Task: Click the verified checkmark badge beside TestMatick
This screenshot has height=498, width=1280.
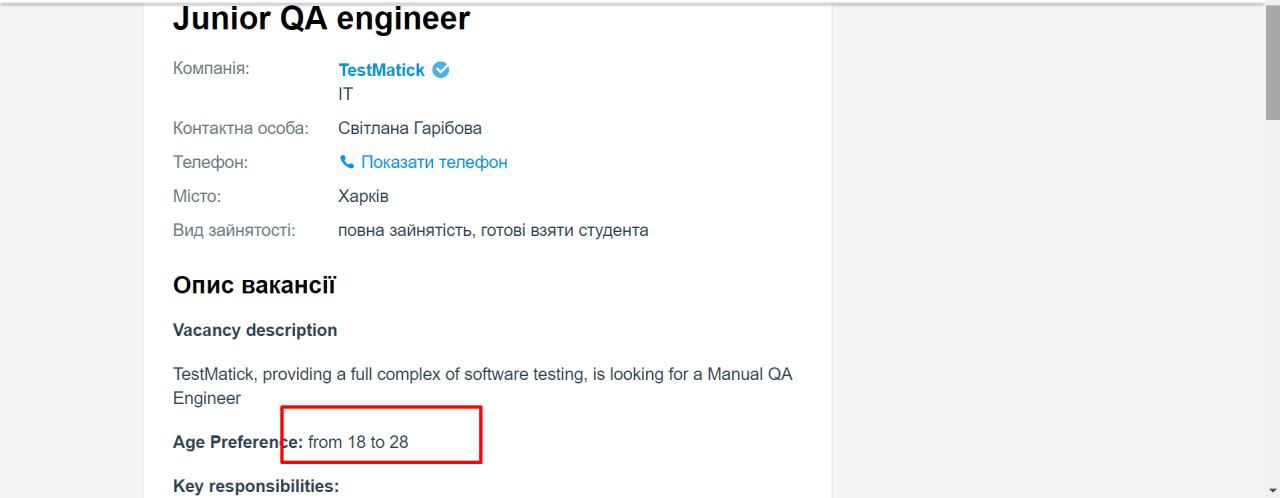Action: [x=441, y=70]
